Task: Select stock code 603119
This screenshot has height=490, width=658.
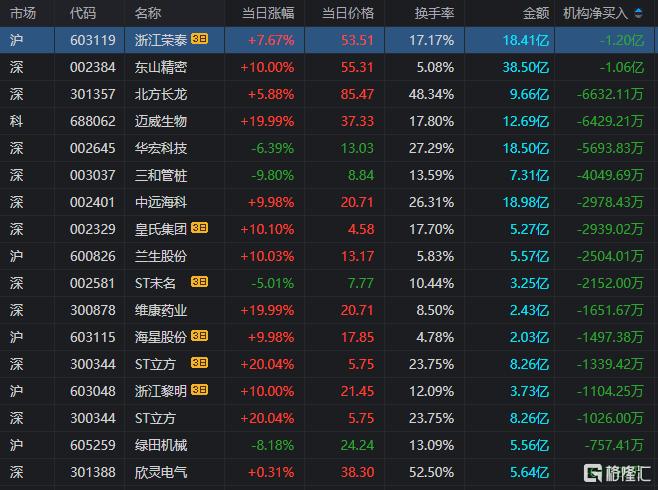Action: [x=93, y=40]
